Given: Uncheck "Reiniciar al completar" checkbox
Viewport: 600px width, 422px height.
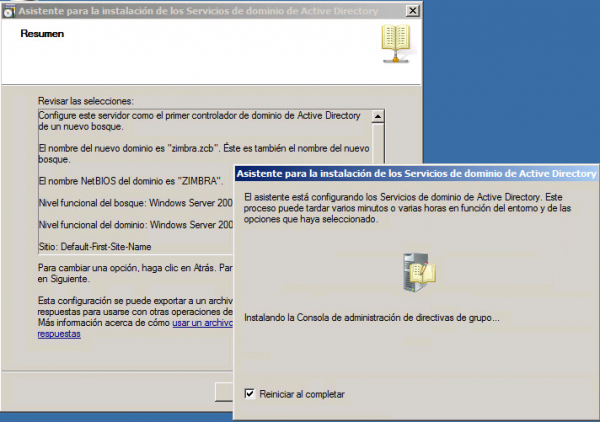Looking at the screenshot, I should pyautogui.click(x=249, y=393).
